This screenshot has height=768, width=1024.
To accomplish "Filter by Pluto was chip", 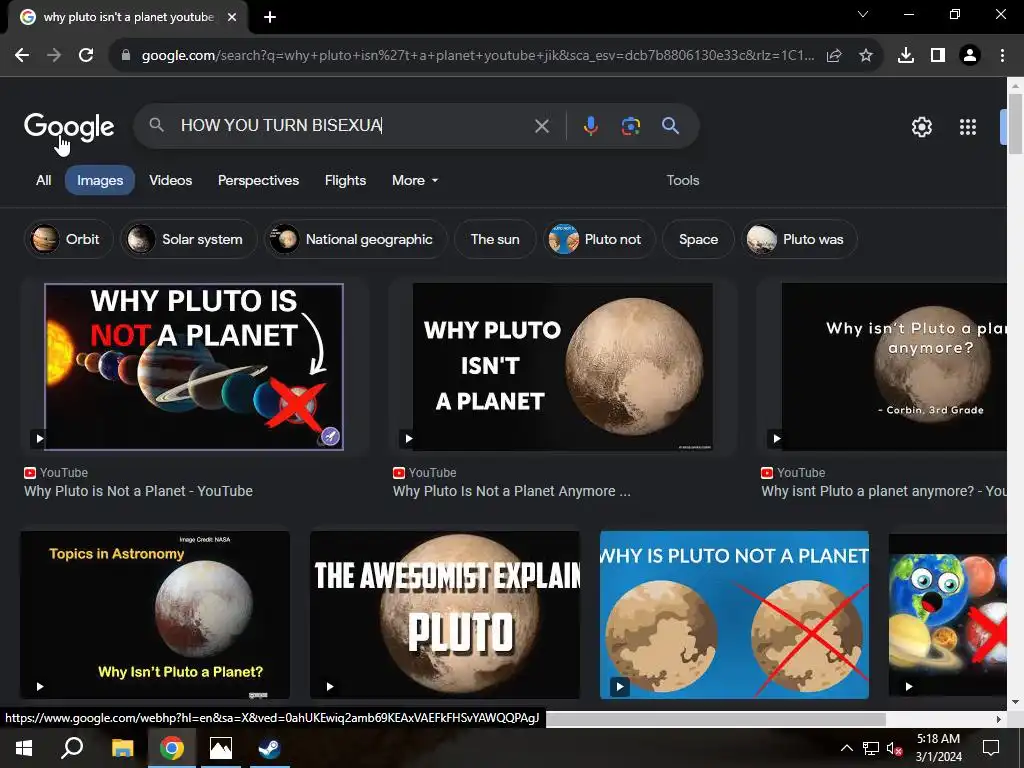I will (799, 239).
